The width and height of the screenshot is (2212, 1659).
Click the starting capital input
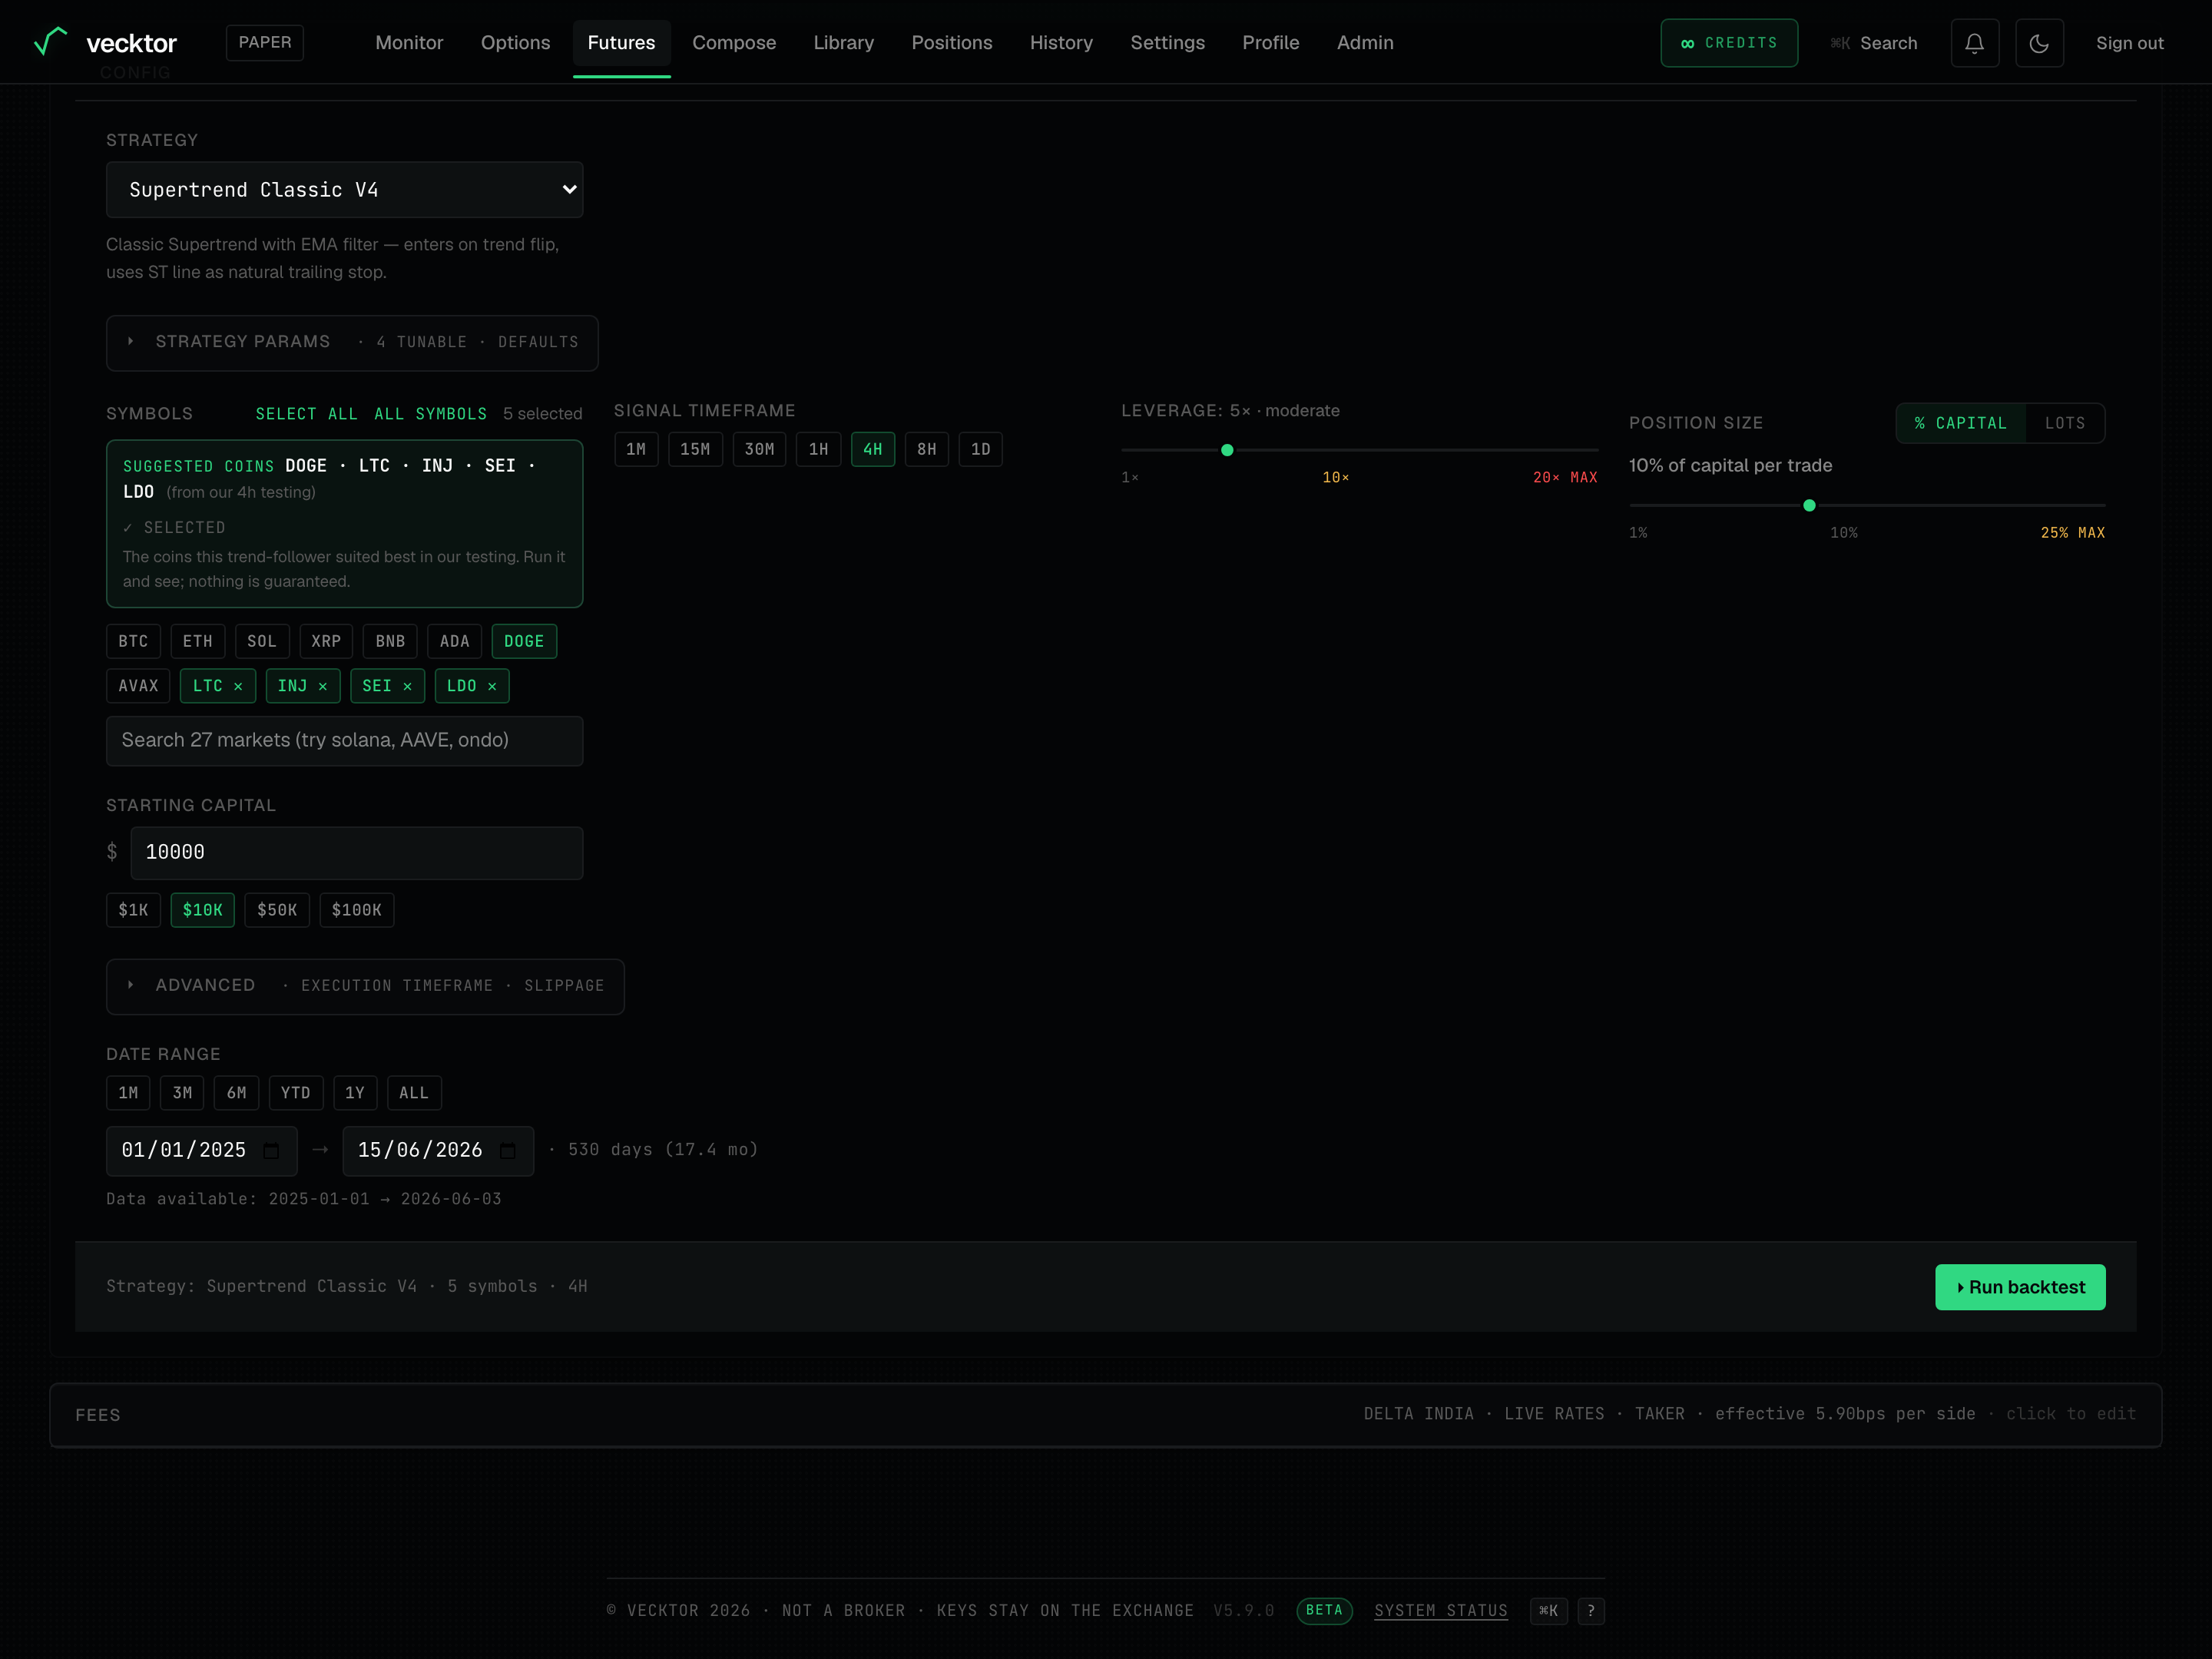[357, 853]
